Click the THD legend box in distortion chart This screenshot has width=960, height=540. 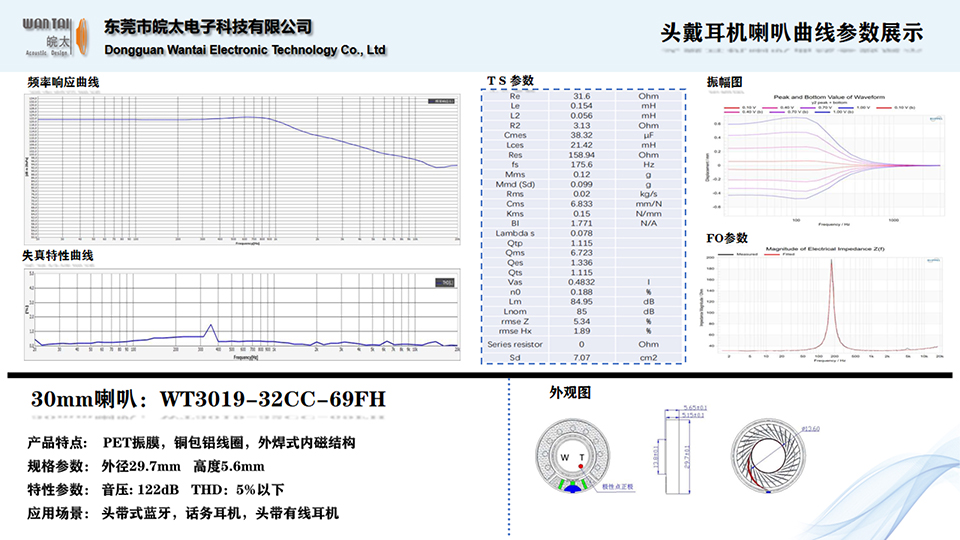coord(445,283)
